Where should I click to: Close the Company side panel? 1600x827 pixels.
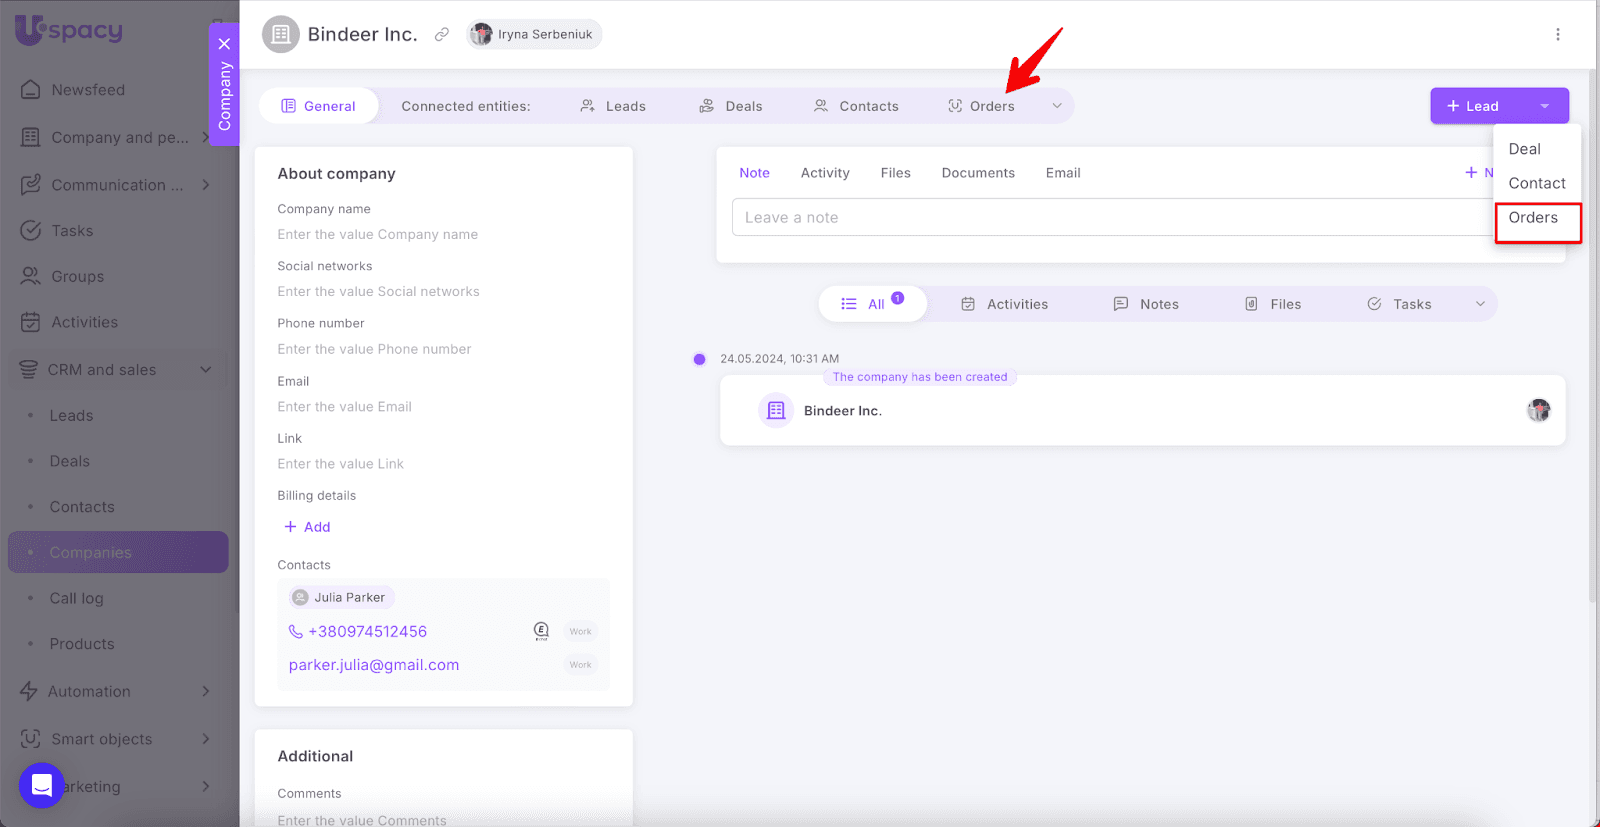(224, 44)
